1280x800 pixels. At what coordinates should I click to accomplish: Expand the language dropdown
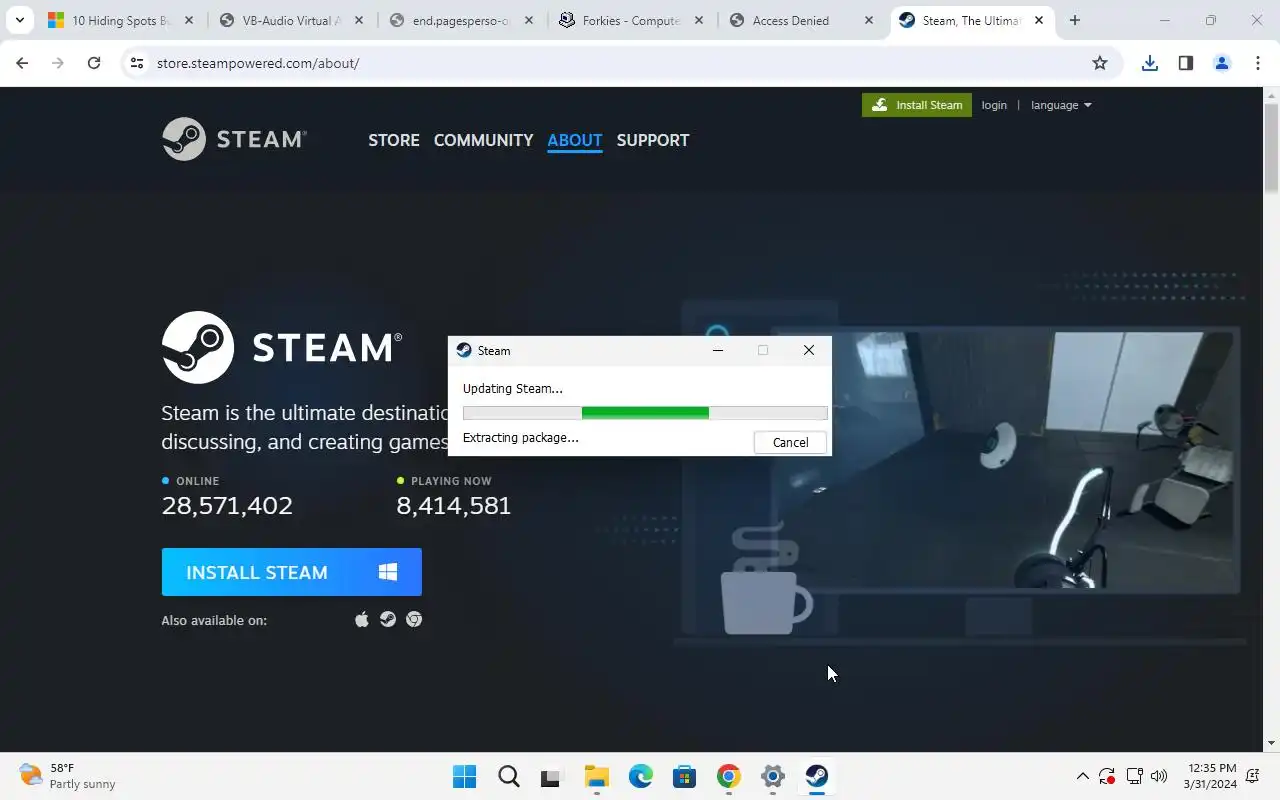[x=1061, y=105]
